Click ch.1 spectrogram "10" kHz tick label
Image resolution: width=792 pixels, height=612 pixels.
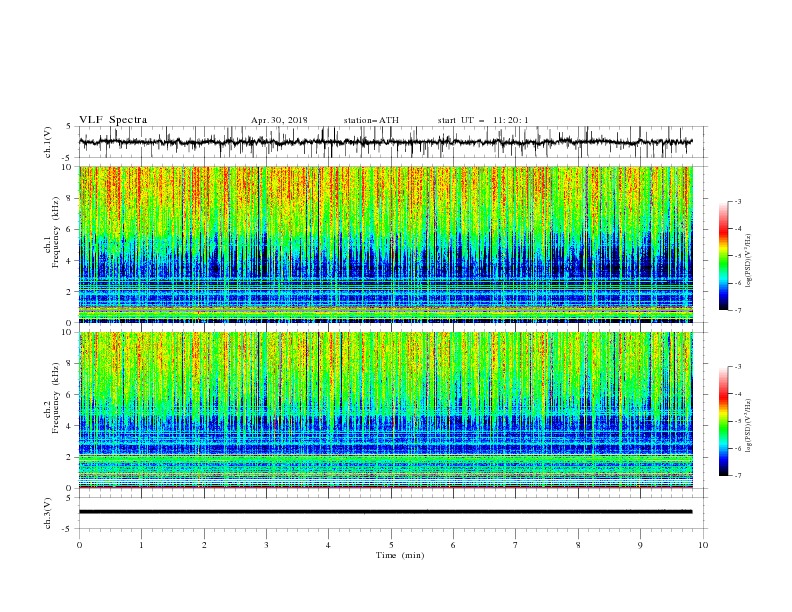[x=68, y=167]
